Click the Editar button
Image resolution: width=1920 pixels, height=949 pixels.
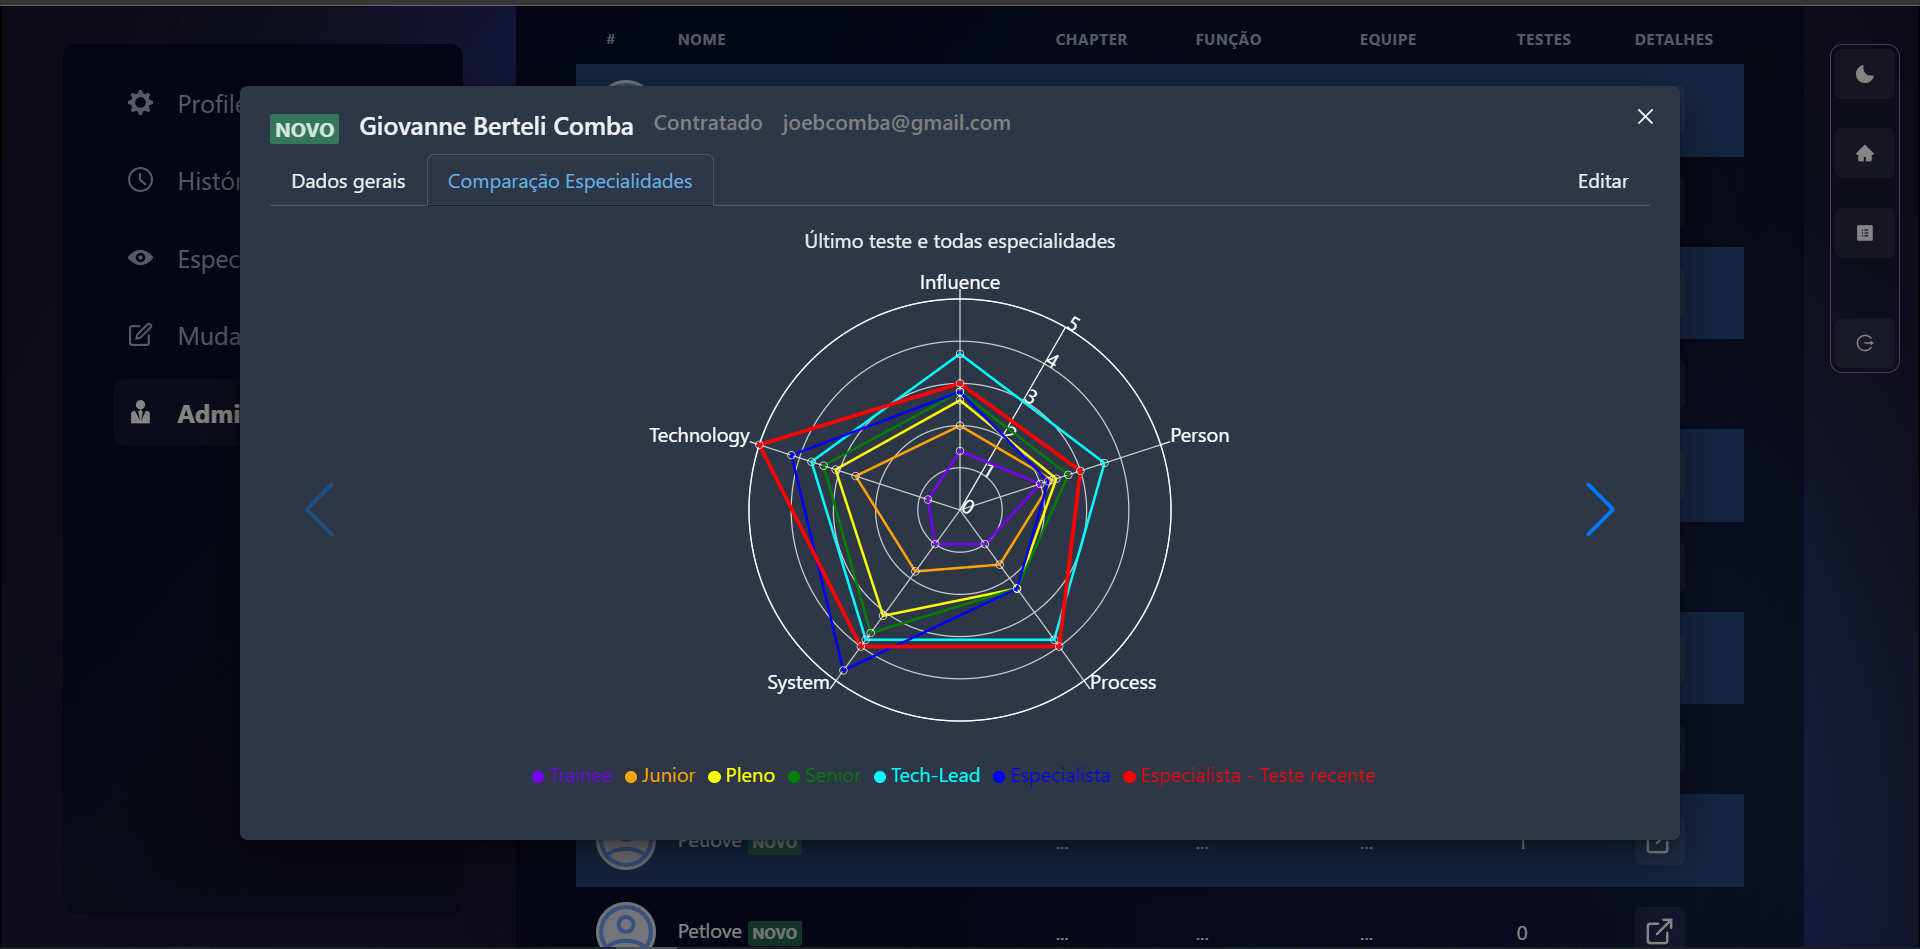(x=1602, y=181)
